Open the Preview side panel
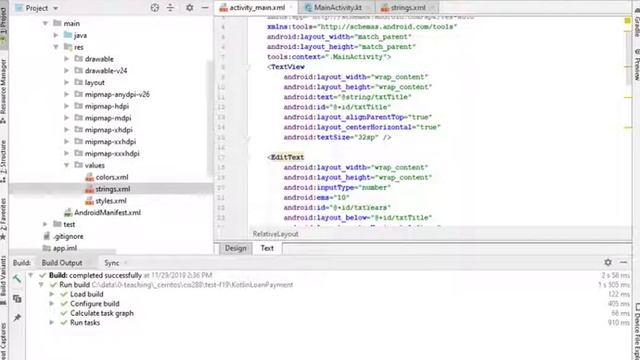 [636, 64]
